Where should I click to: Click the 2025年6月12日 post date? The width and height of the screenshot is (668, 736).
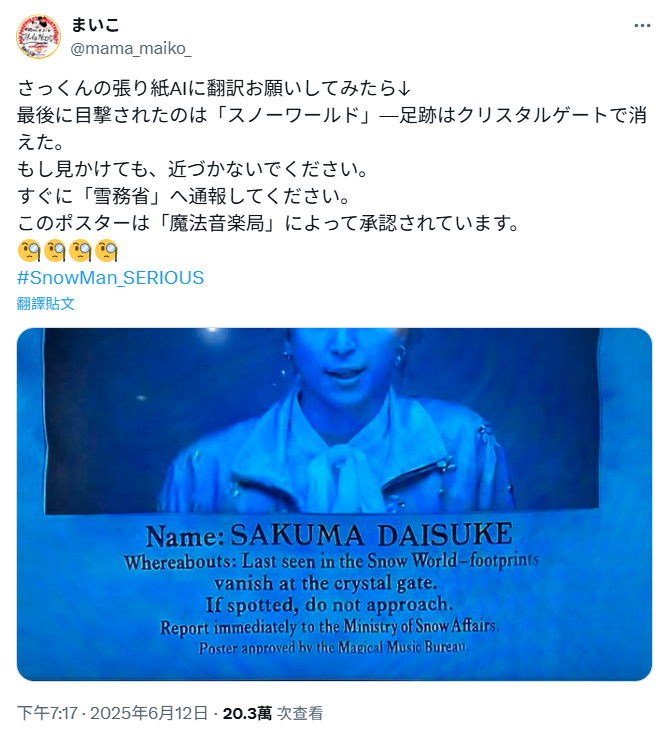[149, 713]
